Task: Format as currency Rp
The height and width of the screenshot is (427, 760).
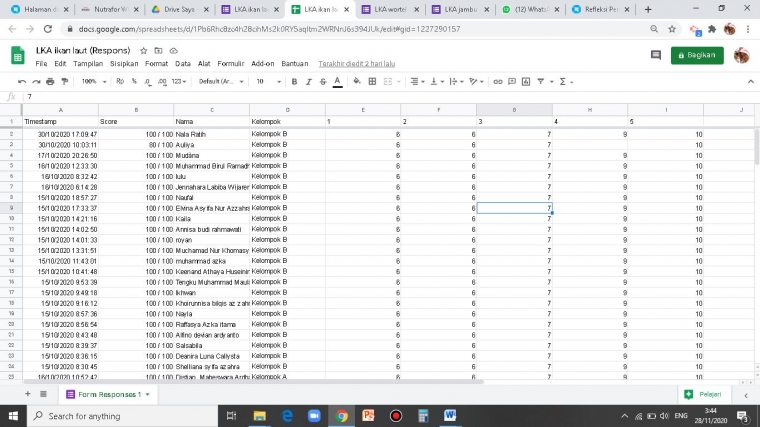Action: pyautogui.click(x=120, y=81)
